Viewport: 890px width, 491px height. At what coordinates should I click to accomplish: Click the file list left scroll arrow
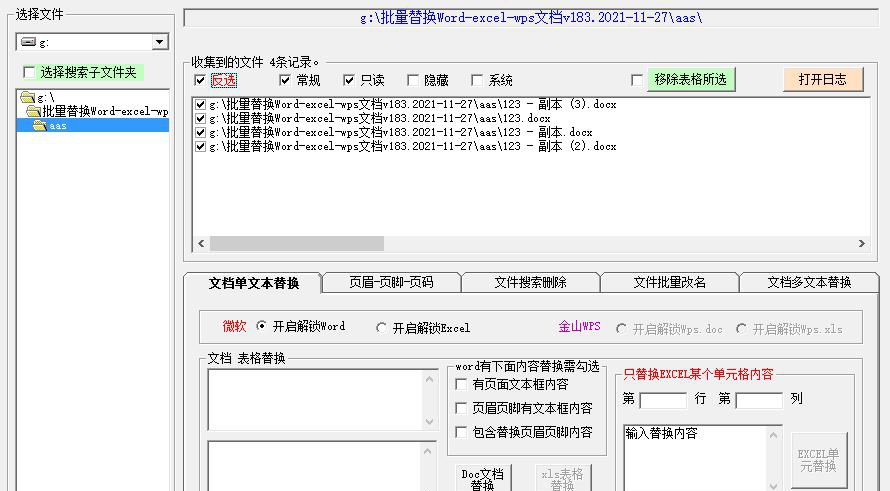click(x=201, y=244)
